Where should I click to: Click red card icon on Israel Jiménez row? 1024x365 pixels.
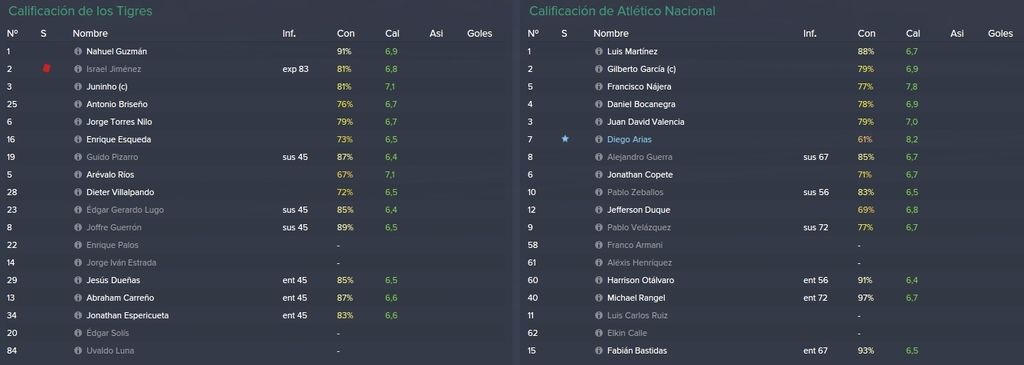click(x=46, y=69)
